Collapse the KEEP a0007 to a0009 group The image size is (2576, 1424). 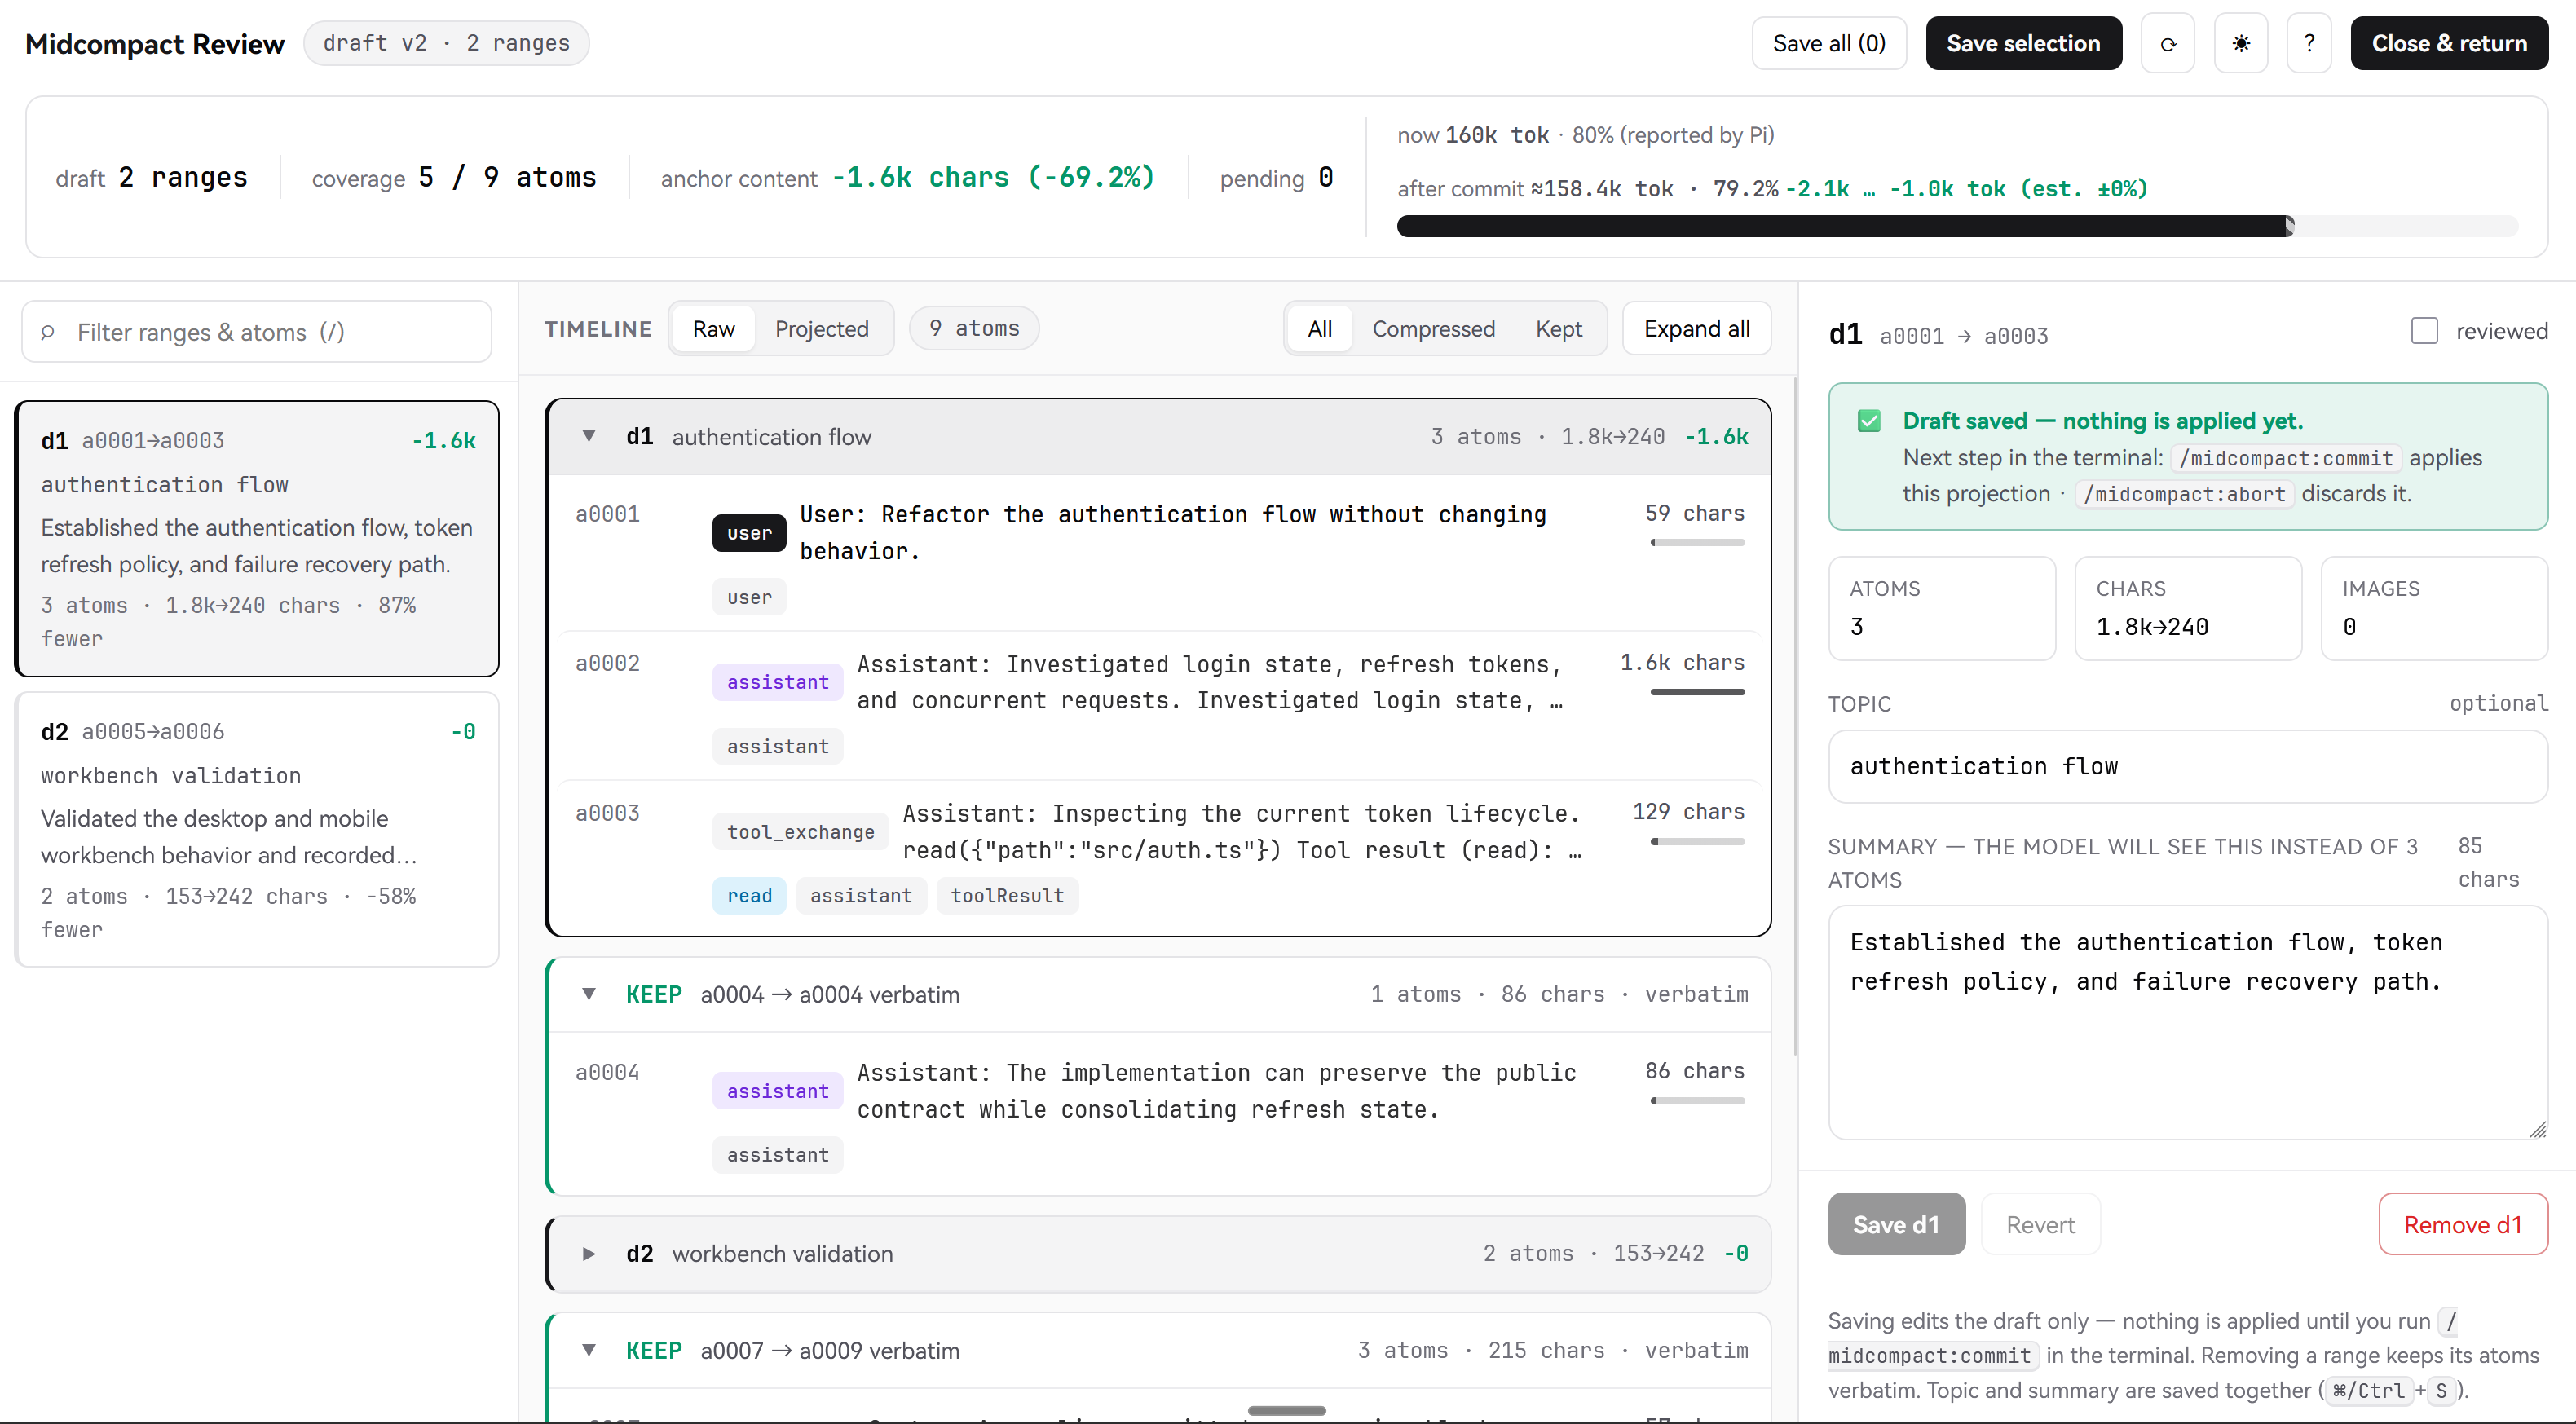pos(589,1350)
